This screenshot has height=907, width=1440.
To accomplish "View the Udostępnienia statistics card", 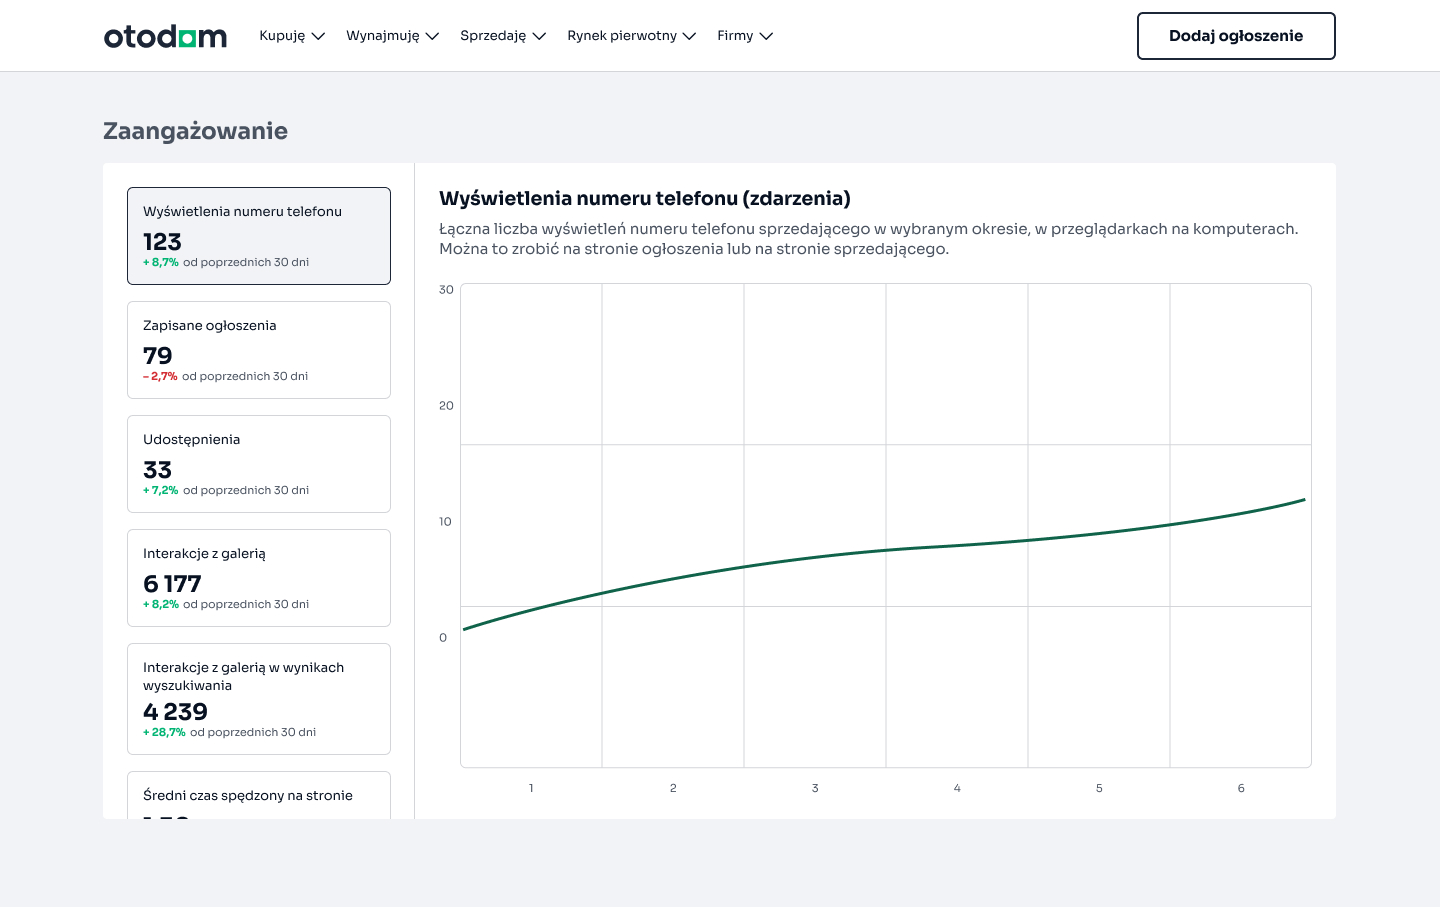I will [x=258, y=463].
